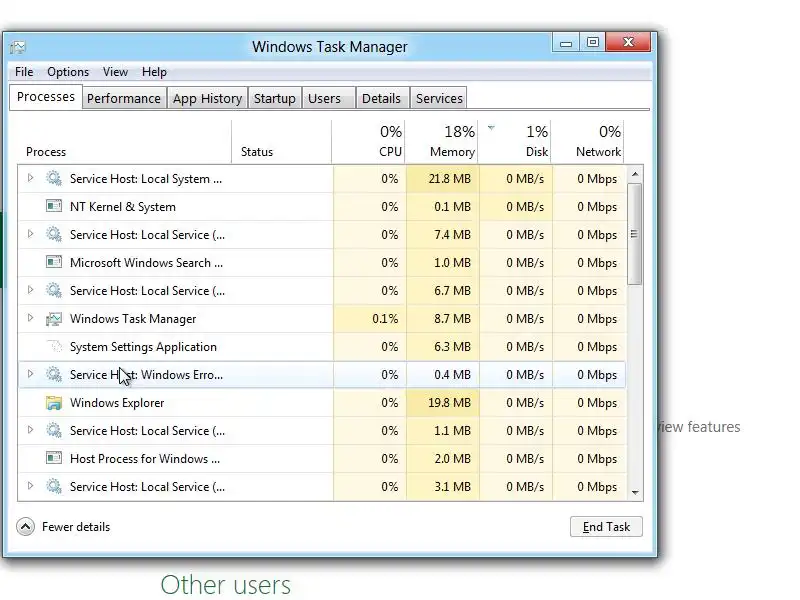This screenshot has height=600, width=800.
Task: Click the Windows Task Manager row icon
Action: point(54,318)
